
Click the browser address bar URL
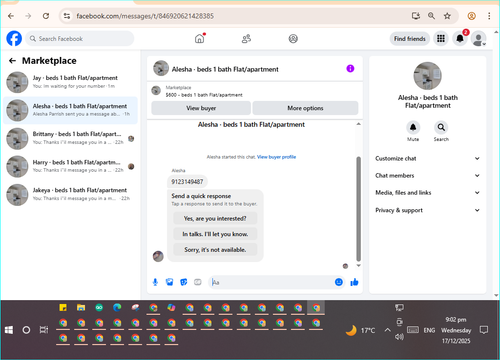(145, 16)
